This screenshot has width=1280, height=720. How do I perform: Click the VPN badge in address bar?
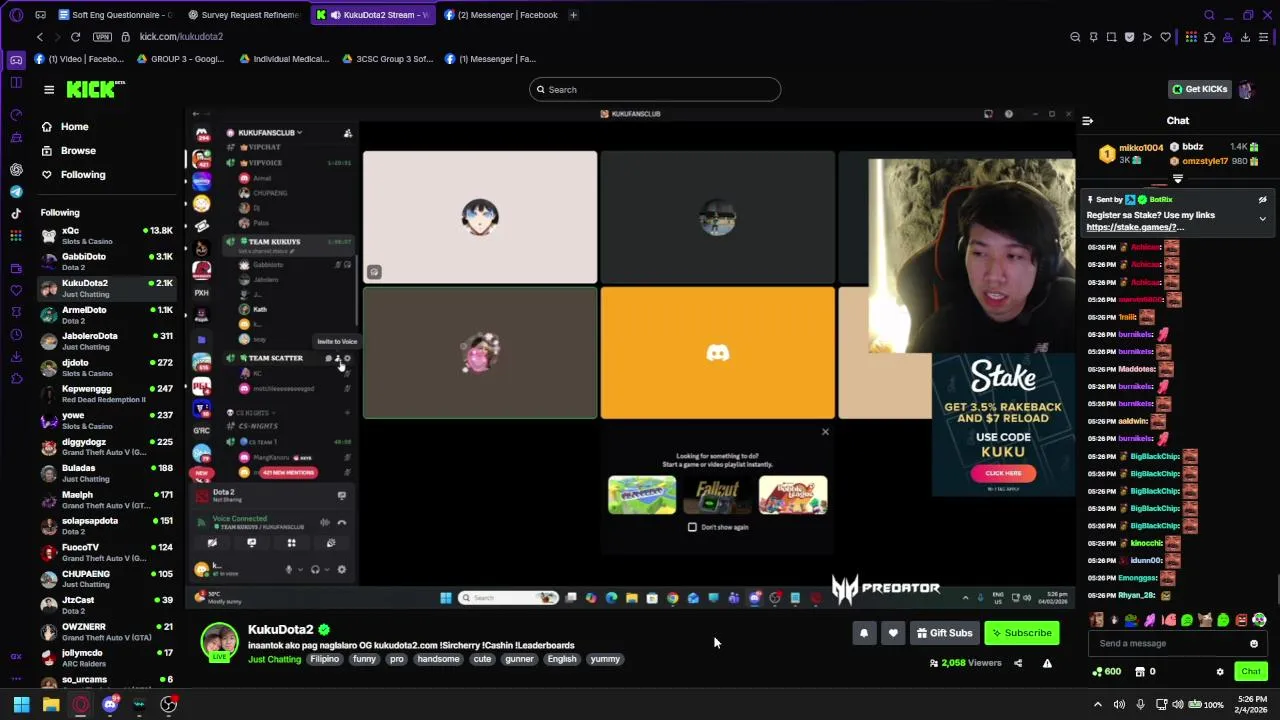click(102, 37)
